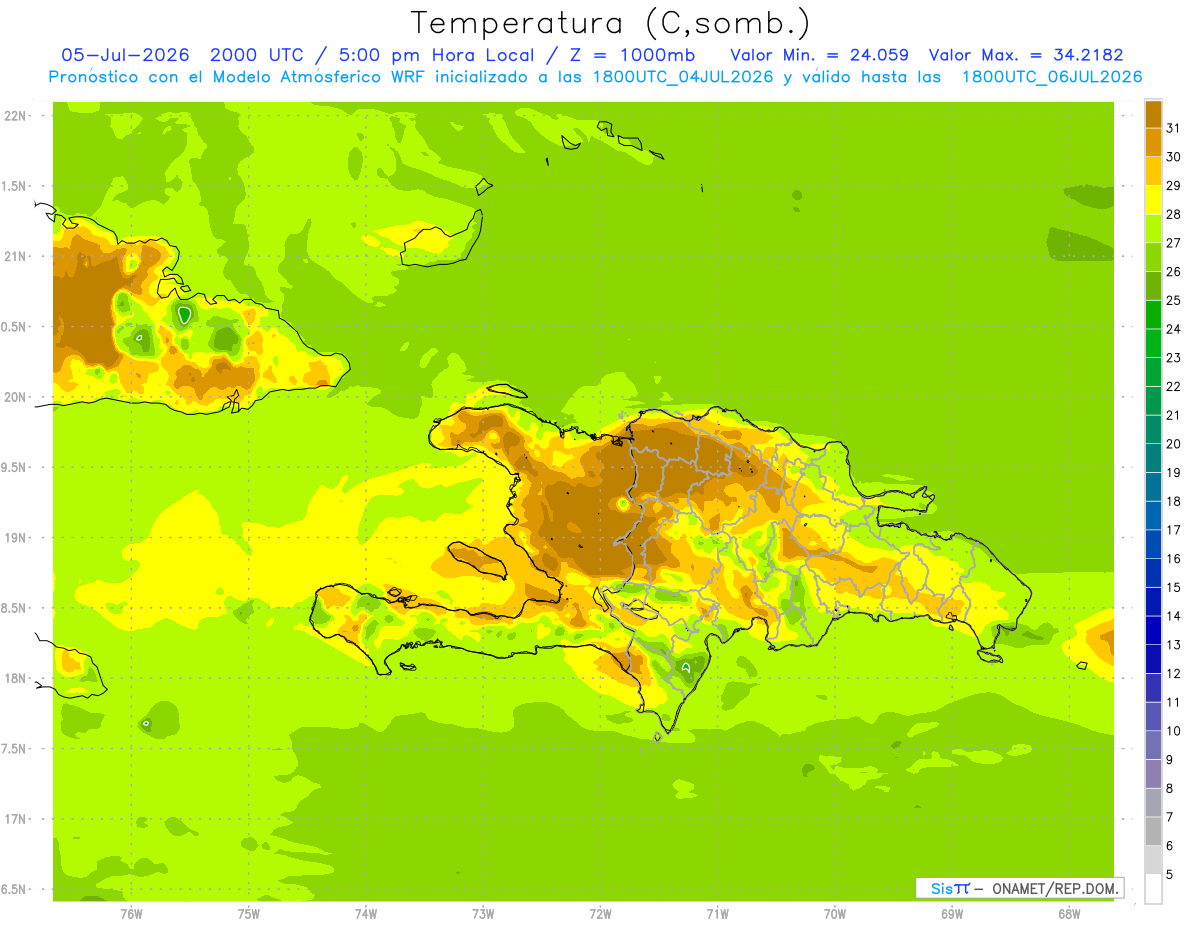Click the purple legend swatch between 9 and 10
The height and width of the screenshot is (927, 1200).
click(1153, 745)
